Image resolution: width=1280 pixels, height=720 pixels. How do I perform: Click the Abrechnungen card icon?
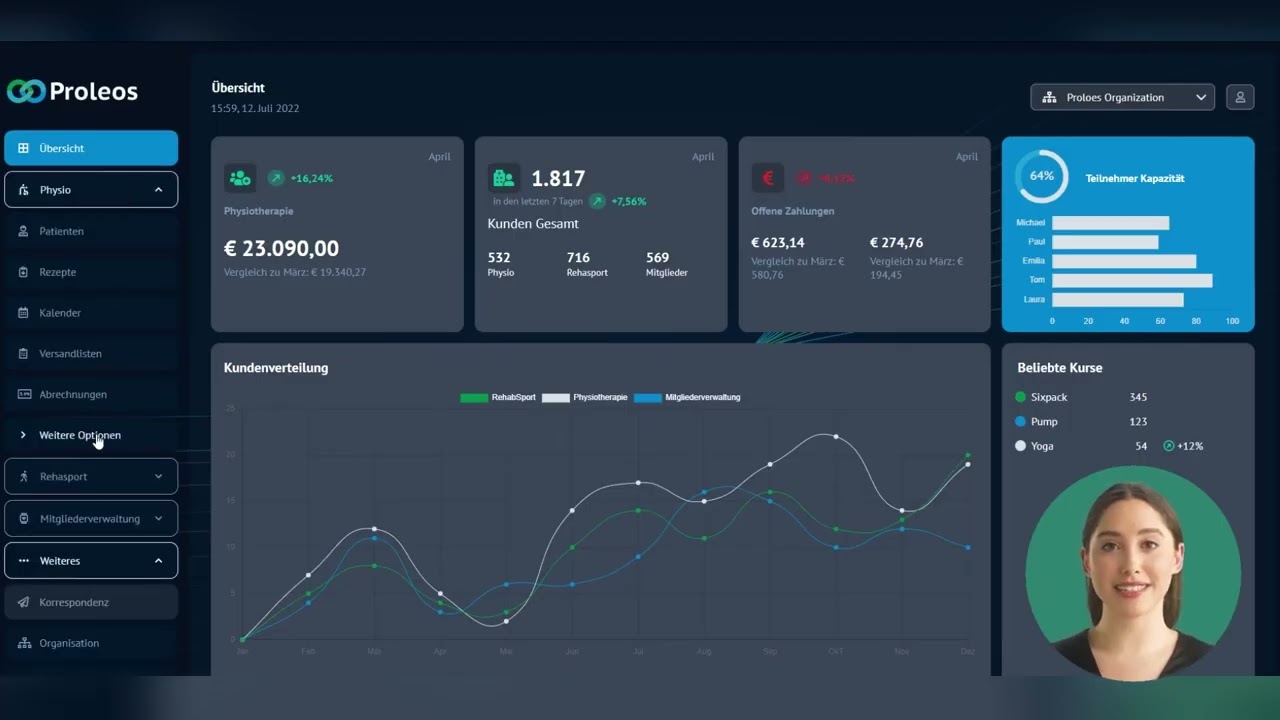pyautogui.click(x=24, y=394)
